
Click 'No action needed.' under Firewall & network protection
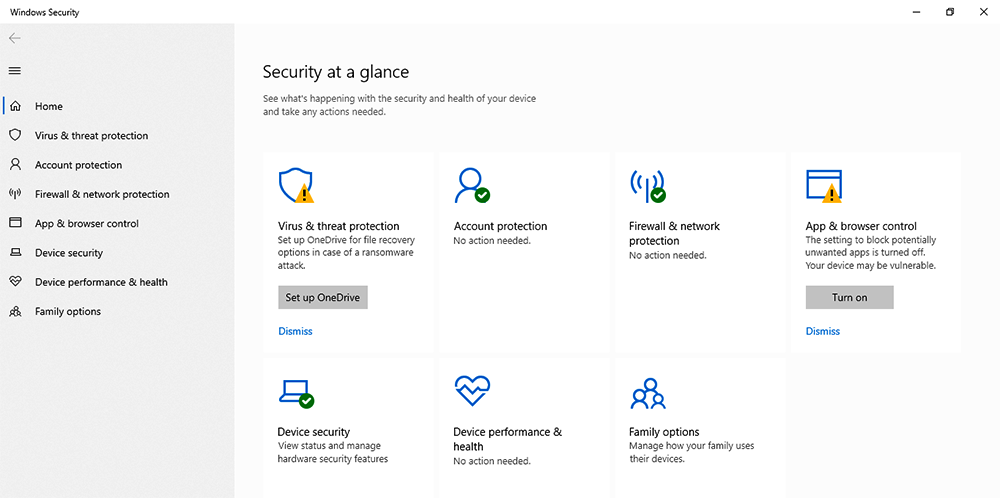click(x=668, y=255)
